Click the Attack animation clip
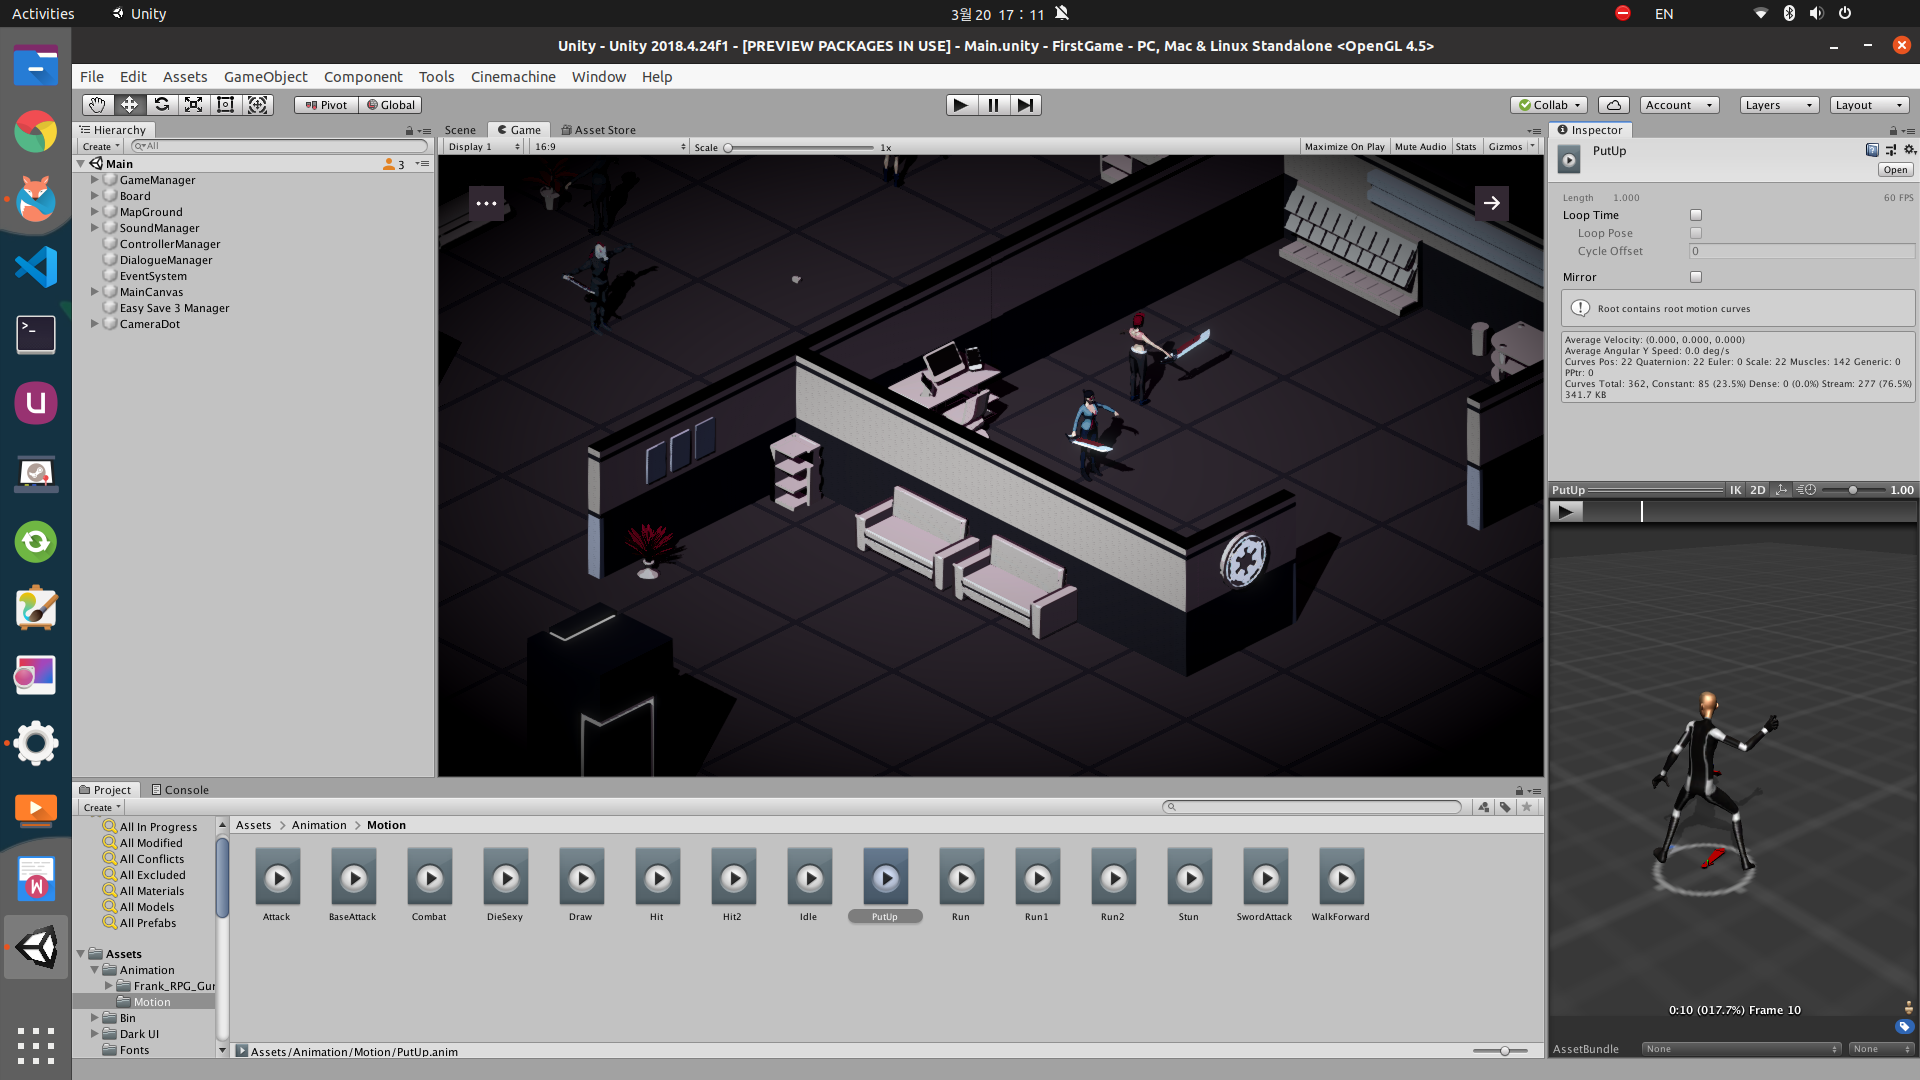Image resolution: width=1920 pixels, height=1080 pixels. pyautogui.click(x=277, y=885)
